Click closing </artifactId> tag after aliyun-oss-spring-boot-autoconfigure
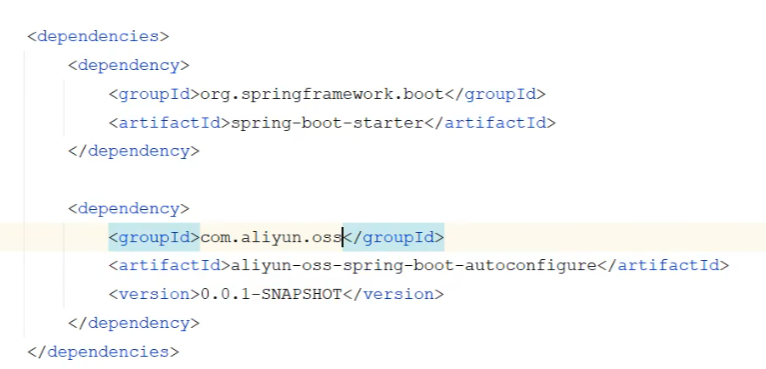The height and width of the screenshot is (369, 766). tap(663, 266)
